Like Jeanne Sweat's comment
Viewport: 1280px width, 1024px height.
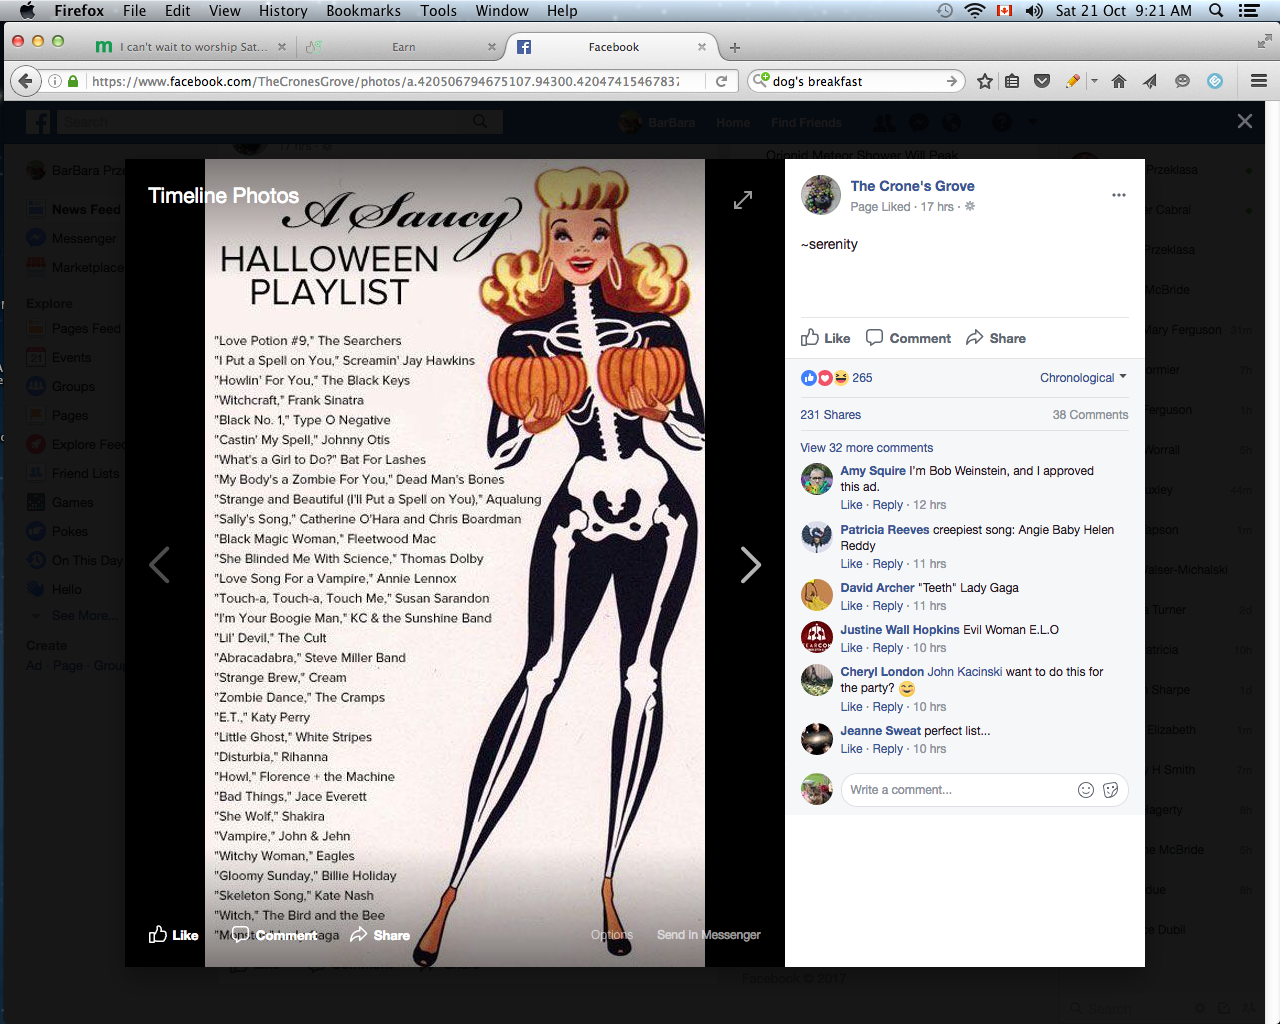(851, 749)
